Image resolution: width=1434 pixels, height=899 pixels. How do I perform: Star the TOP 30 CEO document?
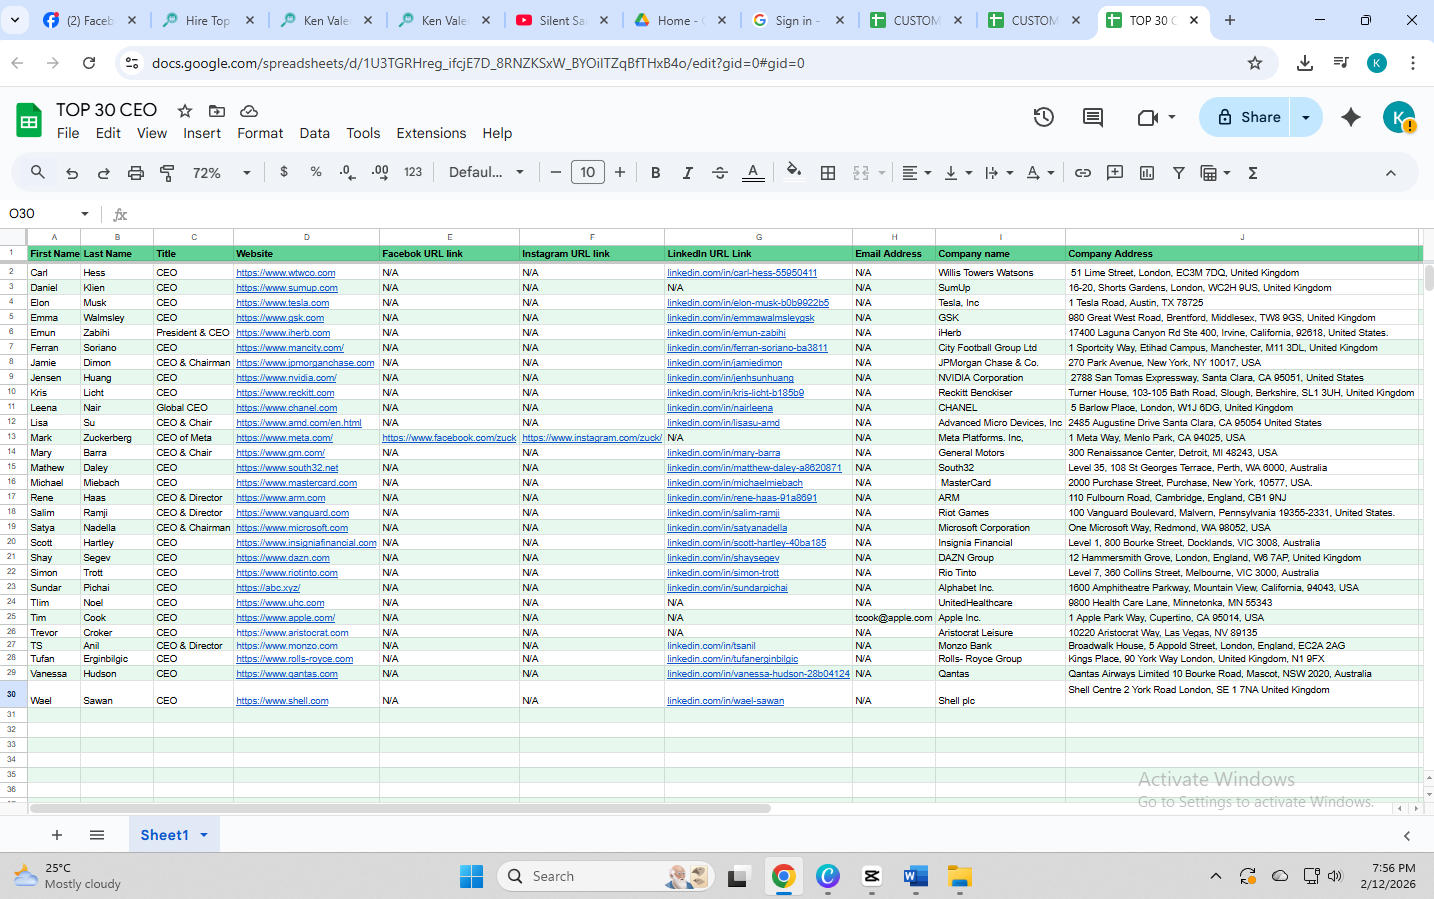tap(185, 111)
